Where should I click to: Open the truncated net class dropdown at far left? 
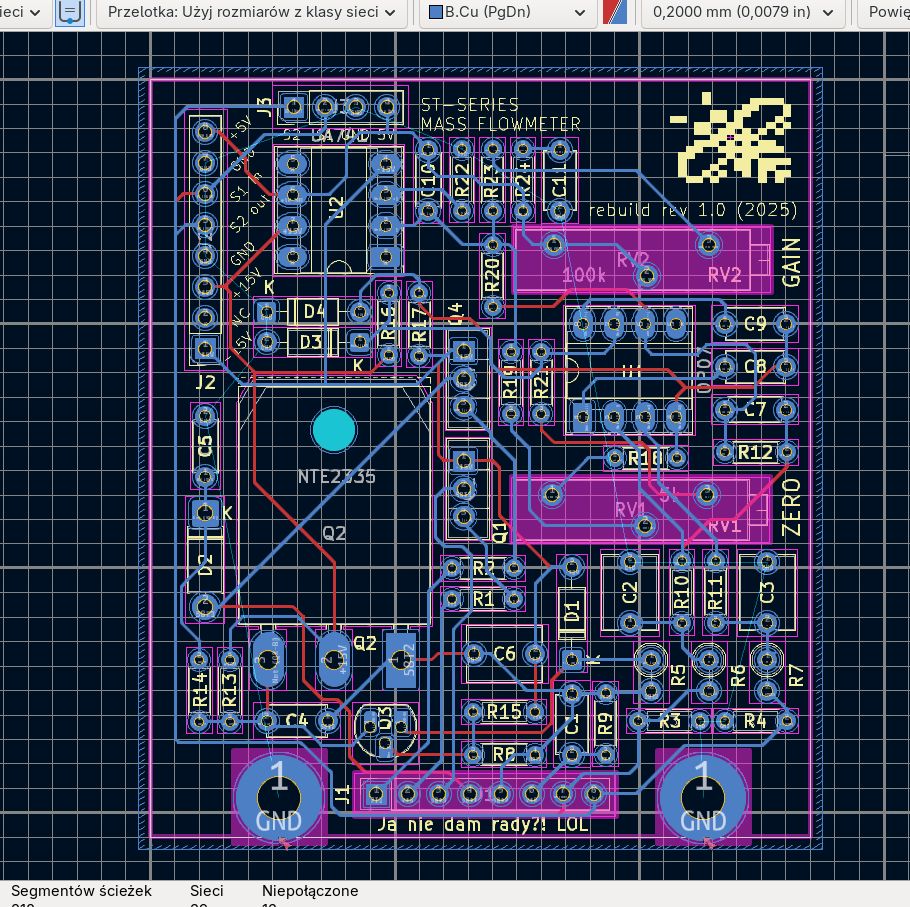[20, 12]
